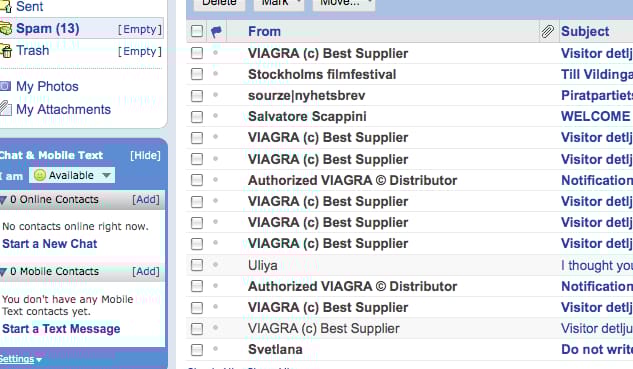Image resolution: width=633 pixels, height=369 pixels.
Task: Open the chat Settings dropdown
Action: point(20,359)
